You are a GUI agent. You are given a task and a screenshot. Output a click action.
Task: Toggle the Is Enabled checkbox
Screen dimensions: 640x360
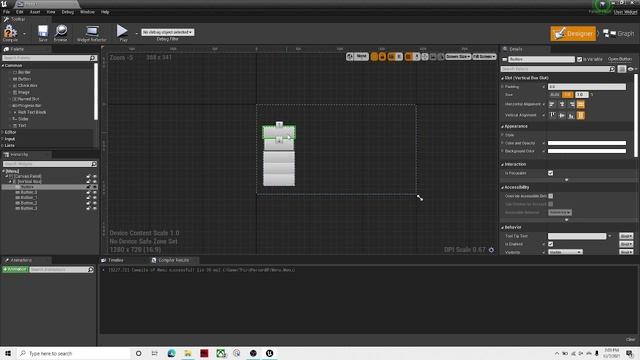(x=551, y=244)
